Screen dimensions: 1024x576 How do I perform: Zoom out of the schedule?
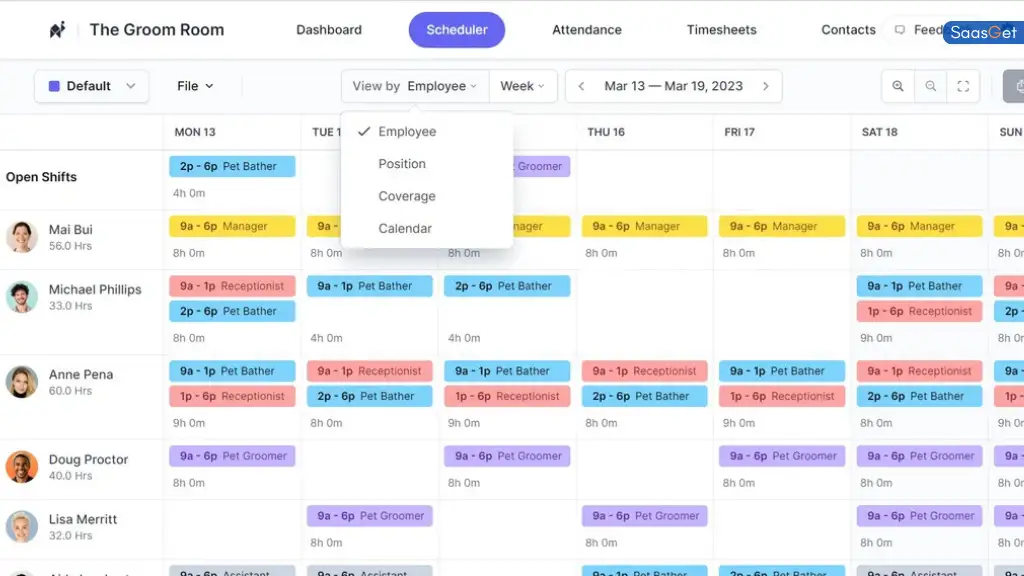[x=931, y=86]
